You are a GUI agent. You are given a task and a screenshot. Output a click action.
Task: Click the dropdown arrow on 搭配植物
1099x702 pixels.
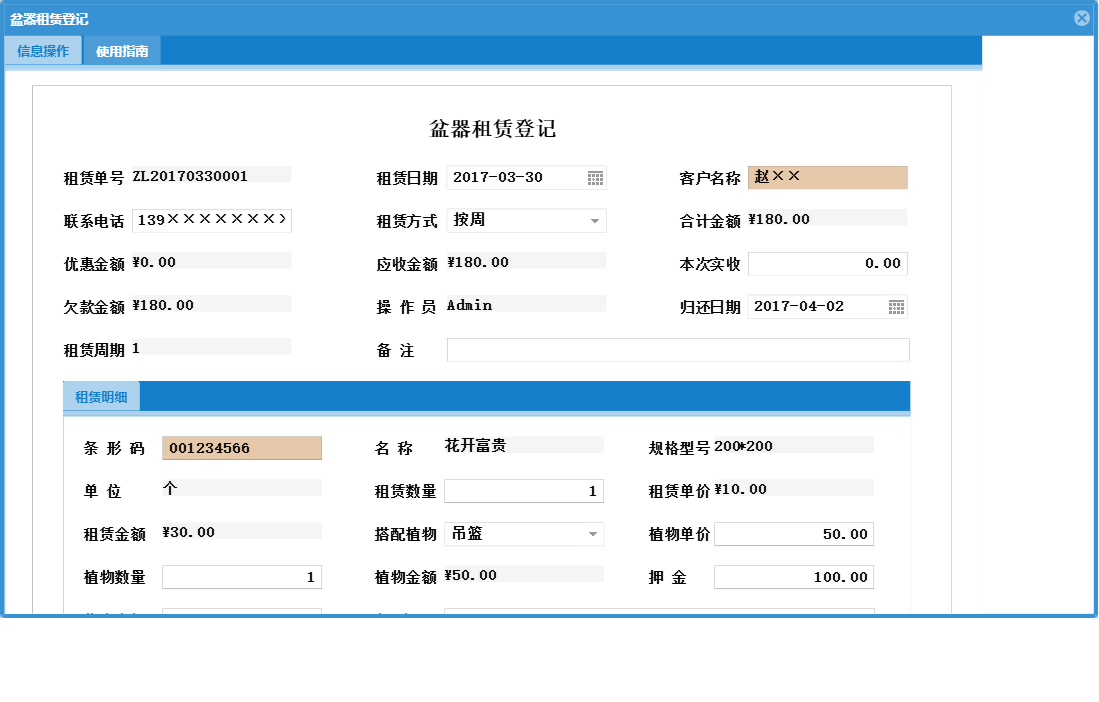(x=595, y=533)
